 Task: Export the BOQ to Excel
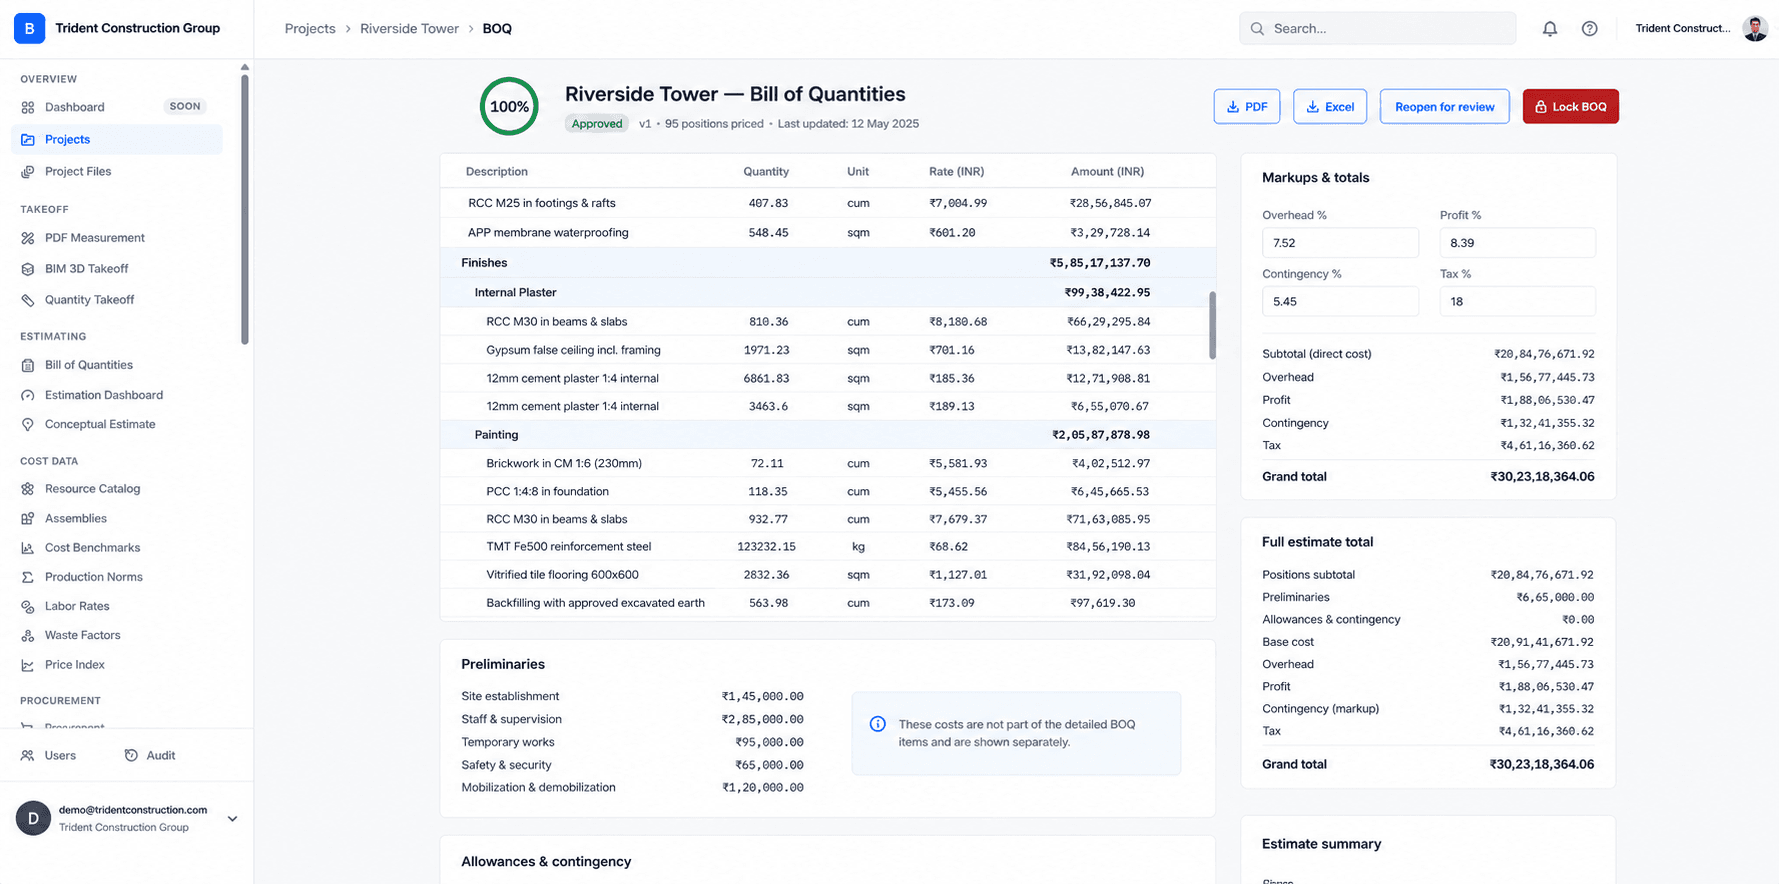[1330, 107]
